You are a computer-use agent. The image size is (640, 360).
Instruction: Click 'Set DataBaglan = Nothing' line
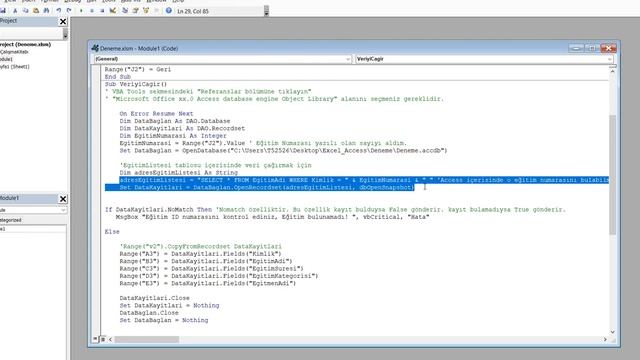click(164, 320)
